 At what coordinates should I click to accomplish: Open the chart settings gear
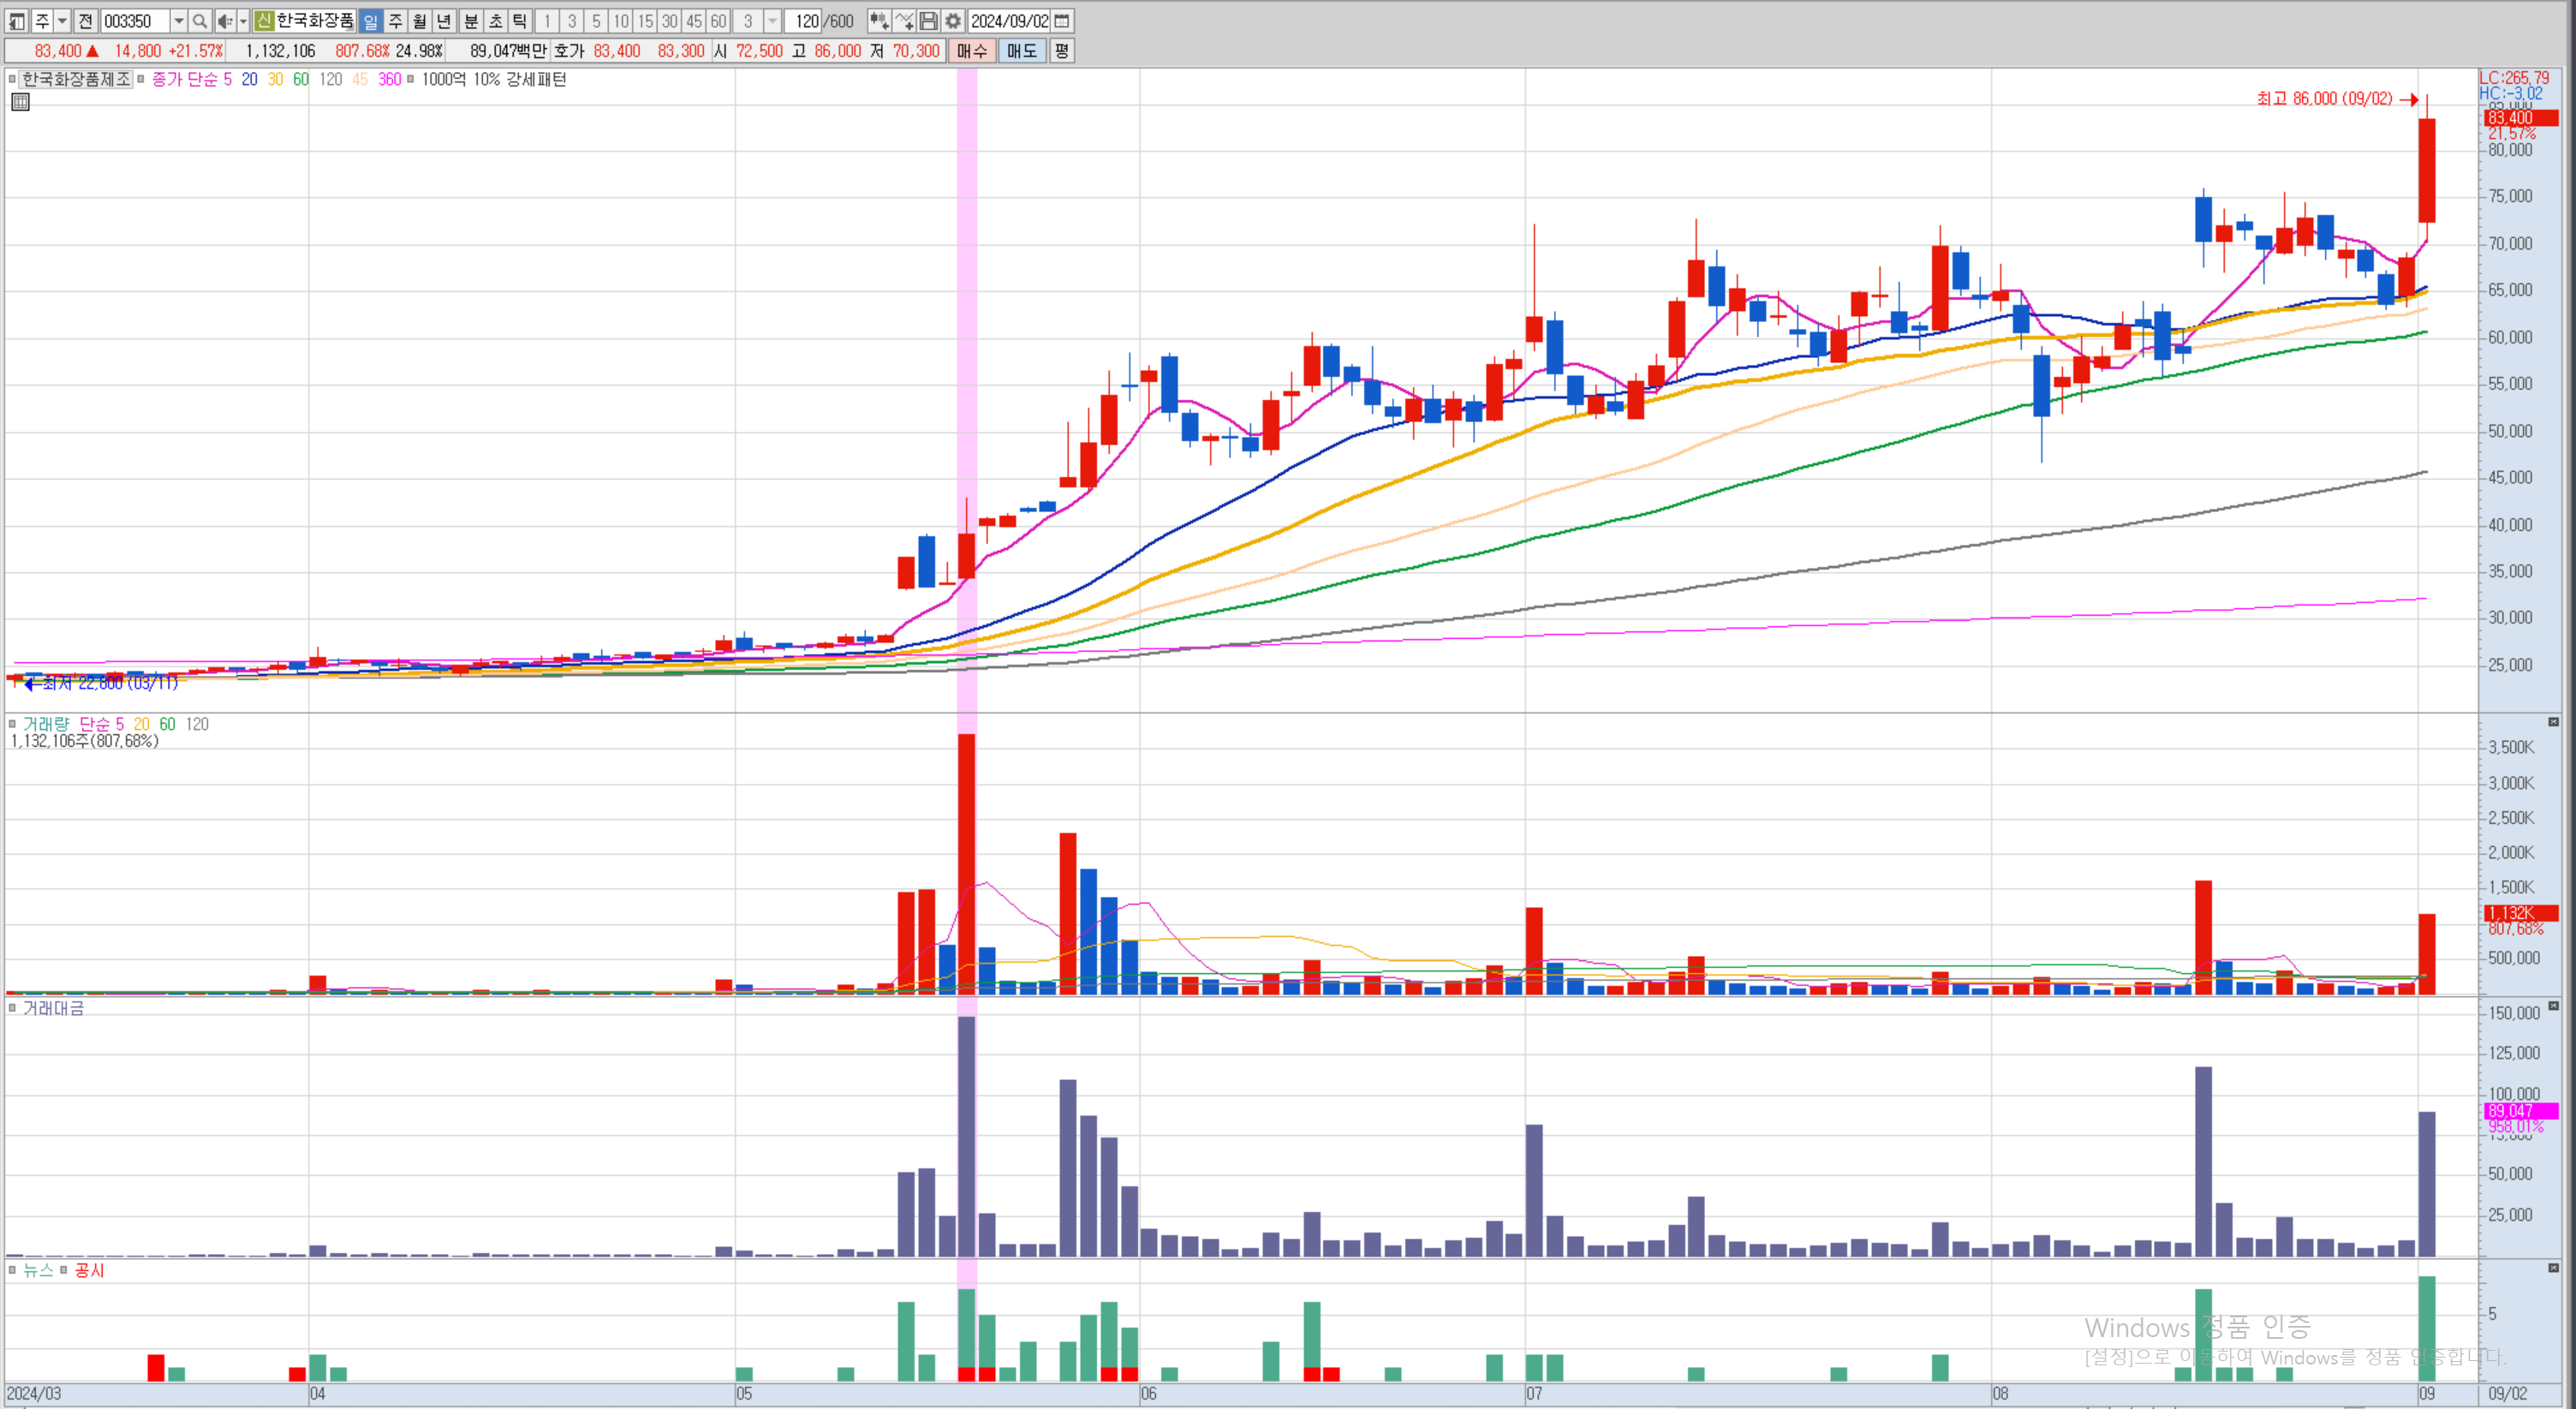(953, 21)
